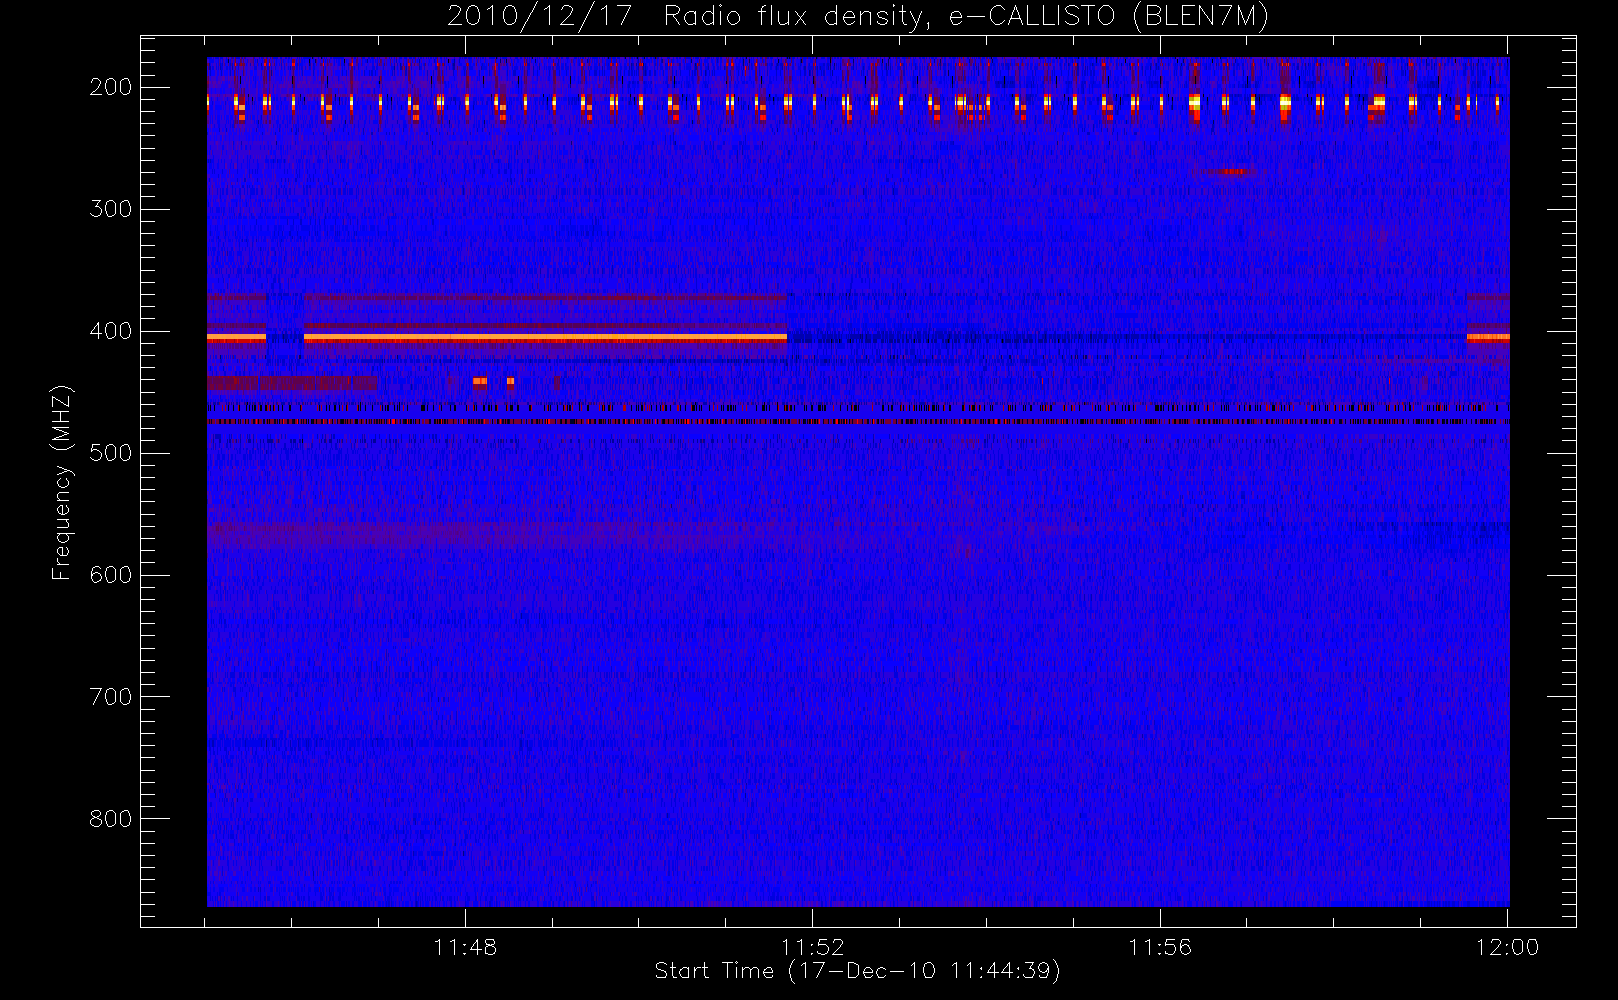
Task: Click the 300 frequency tick label
Action: pyautogui.click(x=111, y=209)
